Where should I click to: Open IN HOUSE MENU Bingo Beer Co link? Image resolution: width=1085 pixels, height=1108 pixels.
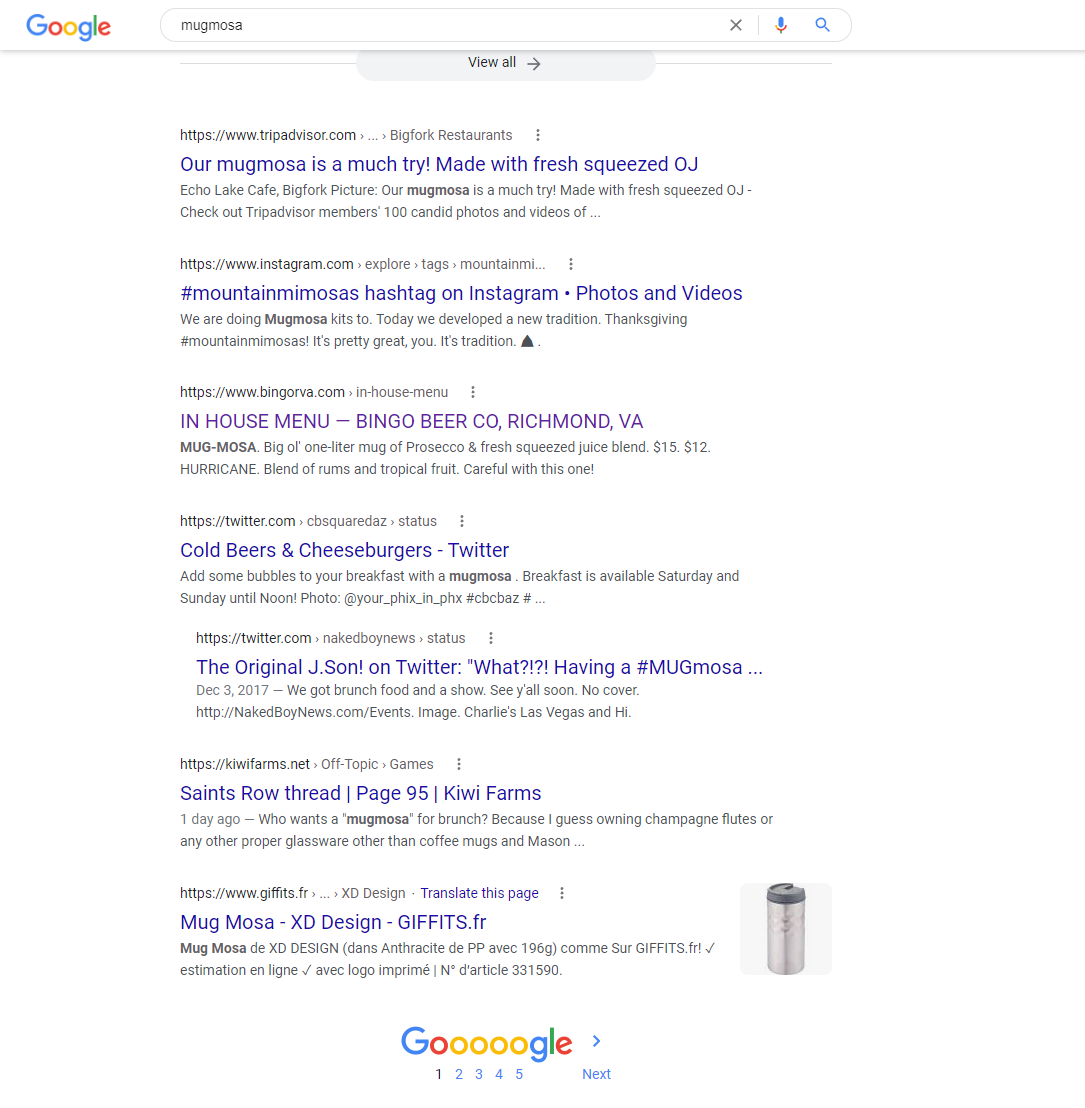(x=411, y=421)
